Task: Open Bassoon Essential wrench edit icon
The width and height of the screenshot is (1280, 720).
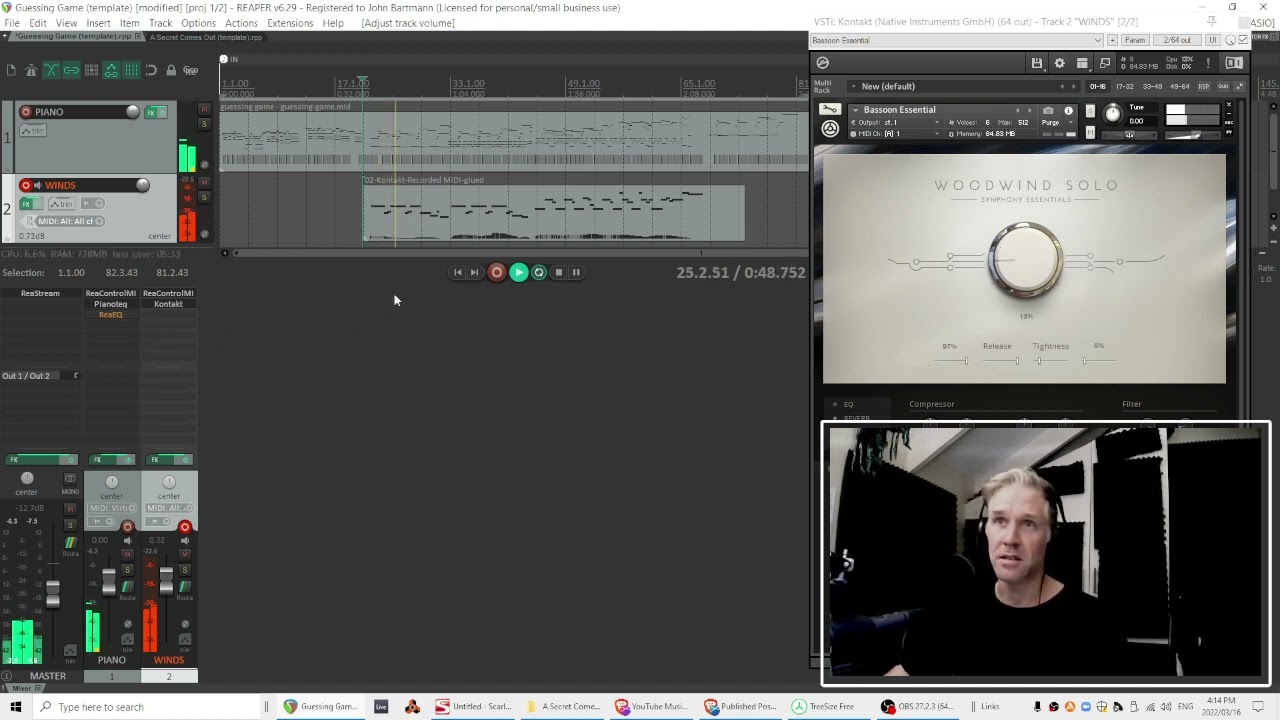Action: [830, 109]
